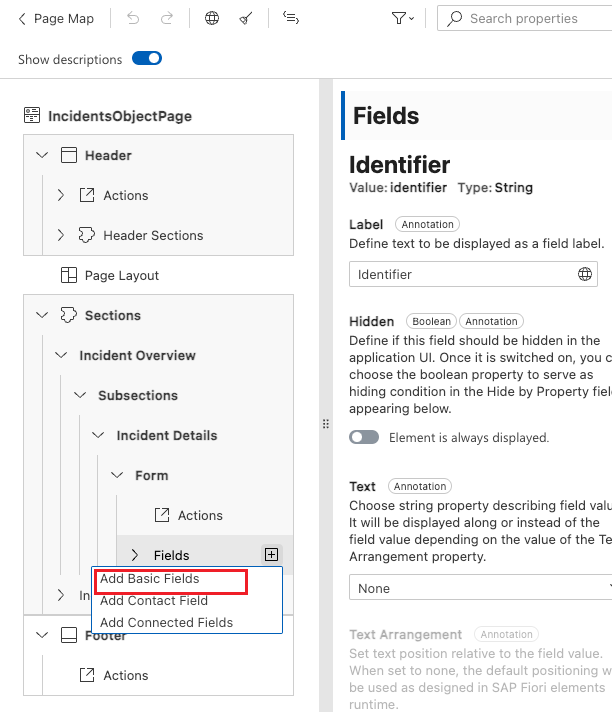
Task: Go back to Page Map
Action: point(56,18)
